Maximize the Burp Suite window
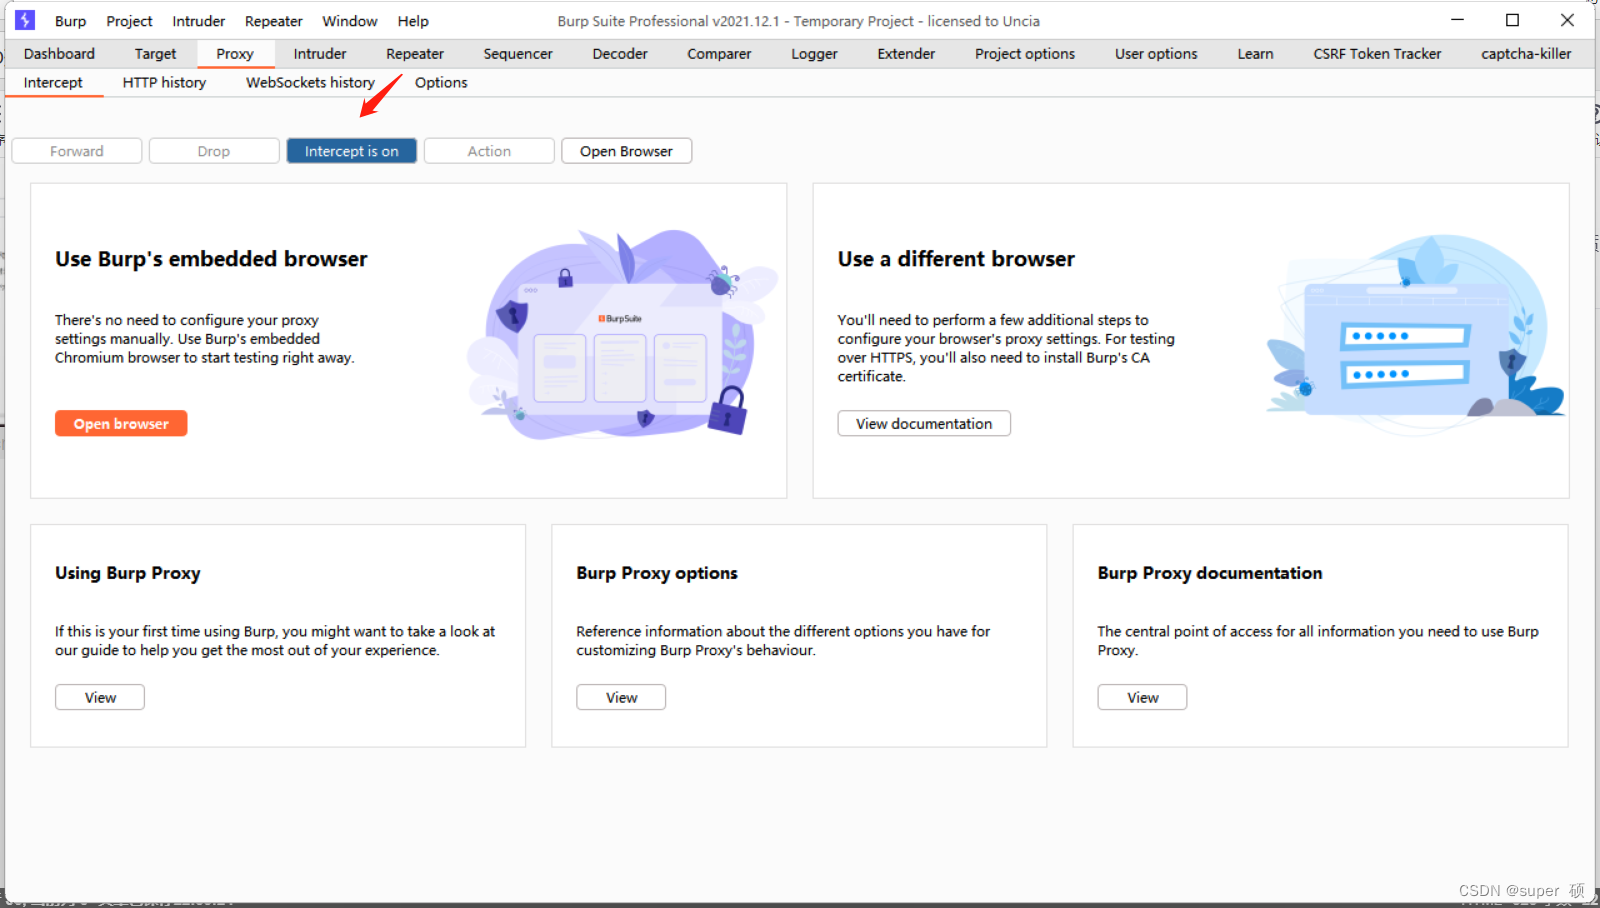1600x908 pixels. tap(1512, 20)
